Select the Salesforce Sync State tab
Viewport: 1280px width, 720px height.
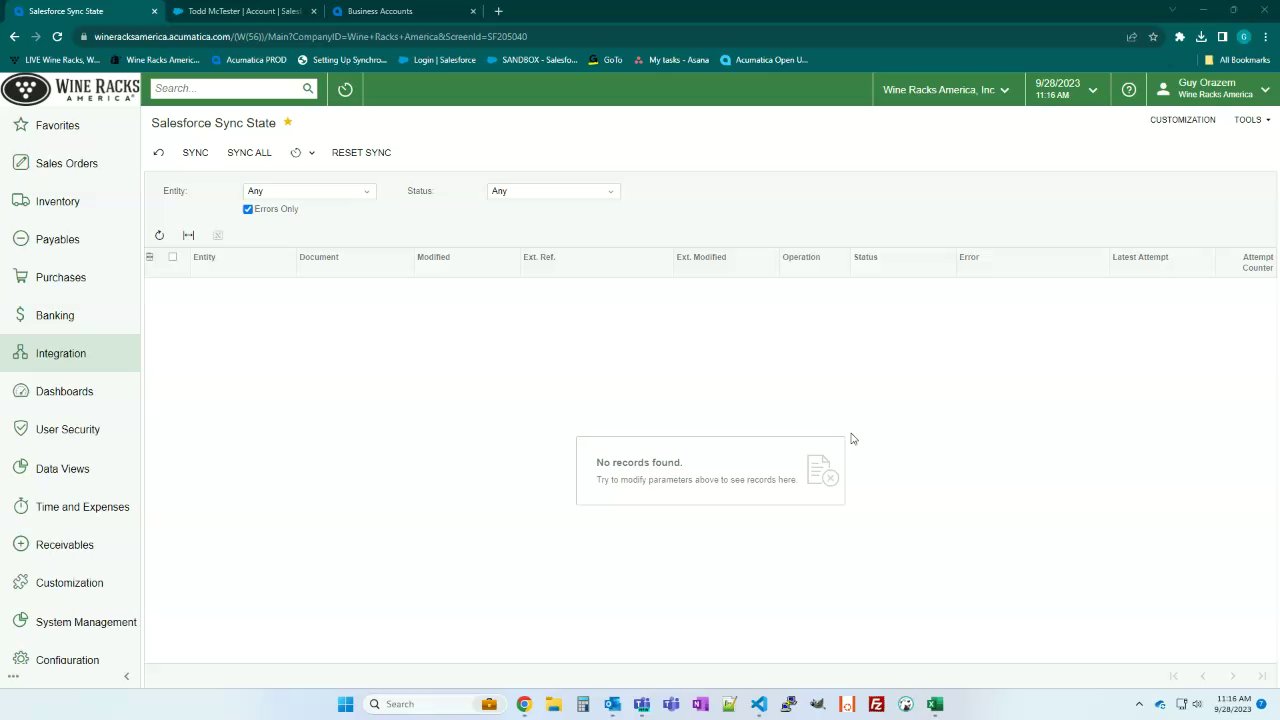[83, 11]
